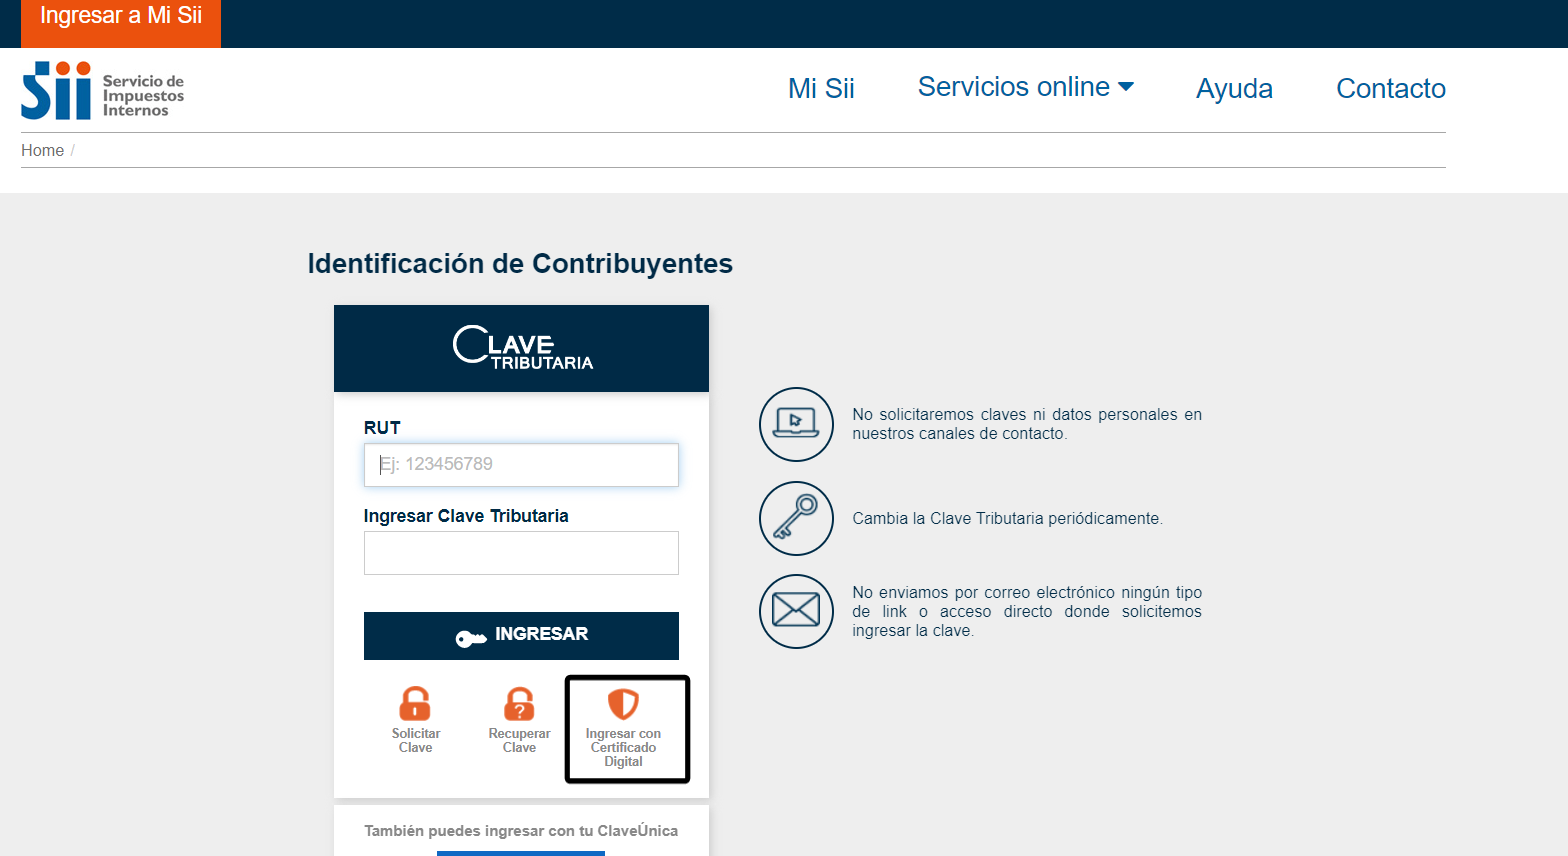The image size is (1568, 856).
Task: Click the envelope circle icon
Action: coord(796,611)
